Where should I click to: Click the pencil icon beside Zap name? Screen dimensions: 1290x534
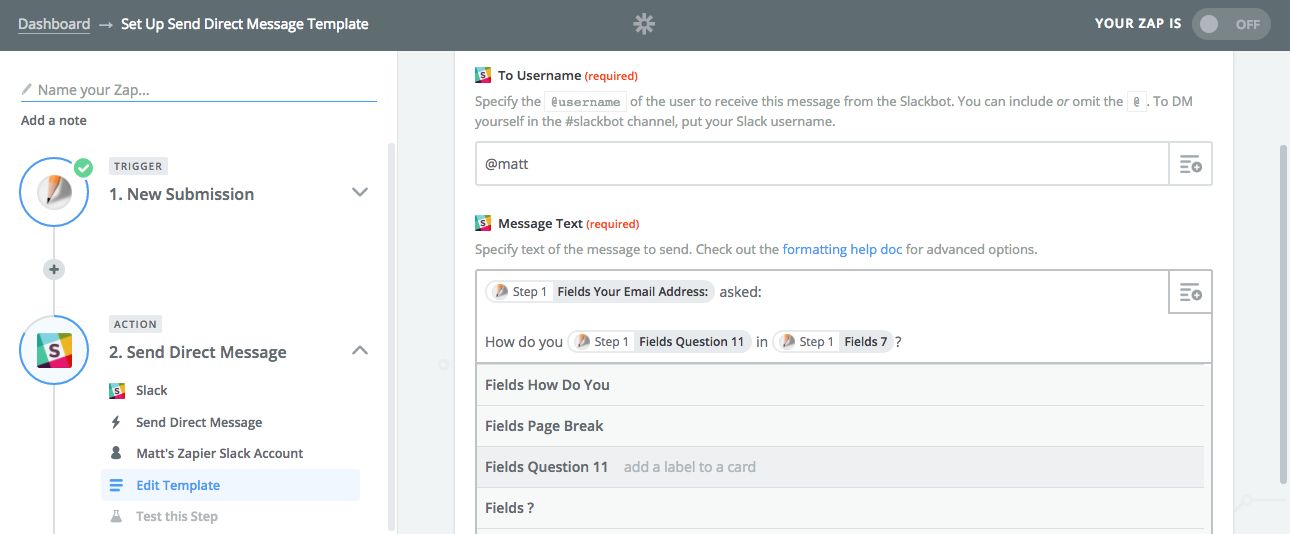[x=27, y=90]
